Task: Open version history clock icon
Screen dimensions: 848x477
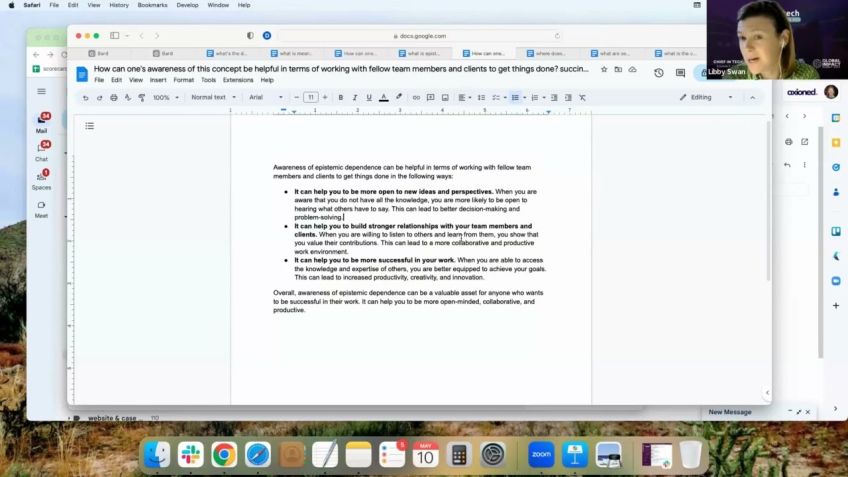Action: [659, 72]
